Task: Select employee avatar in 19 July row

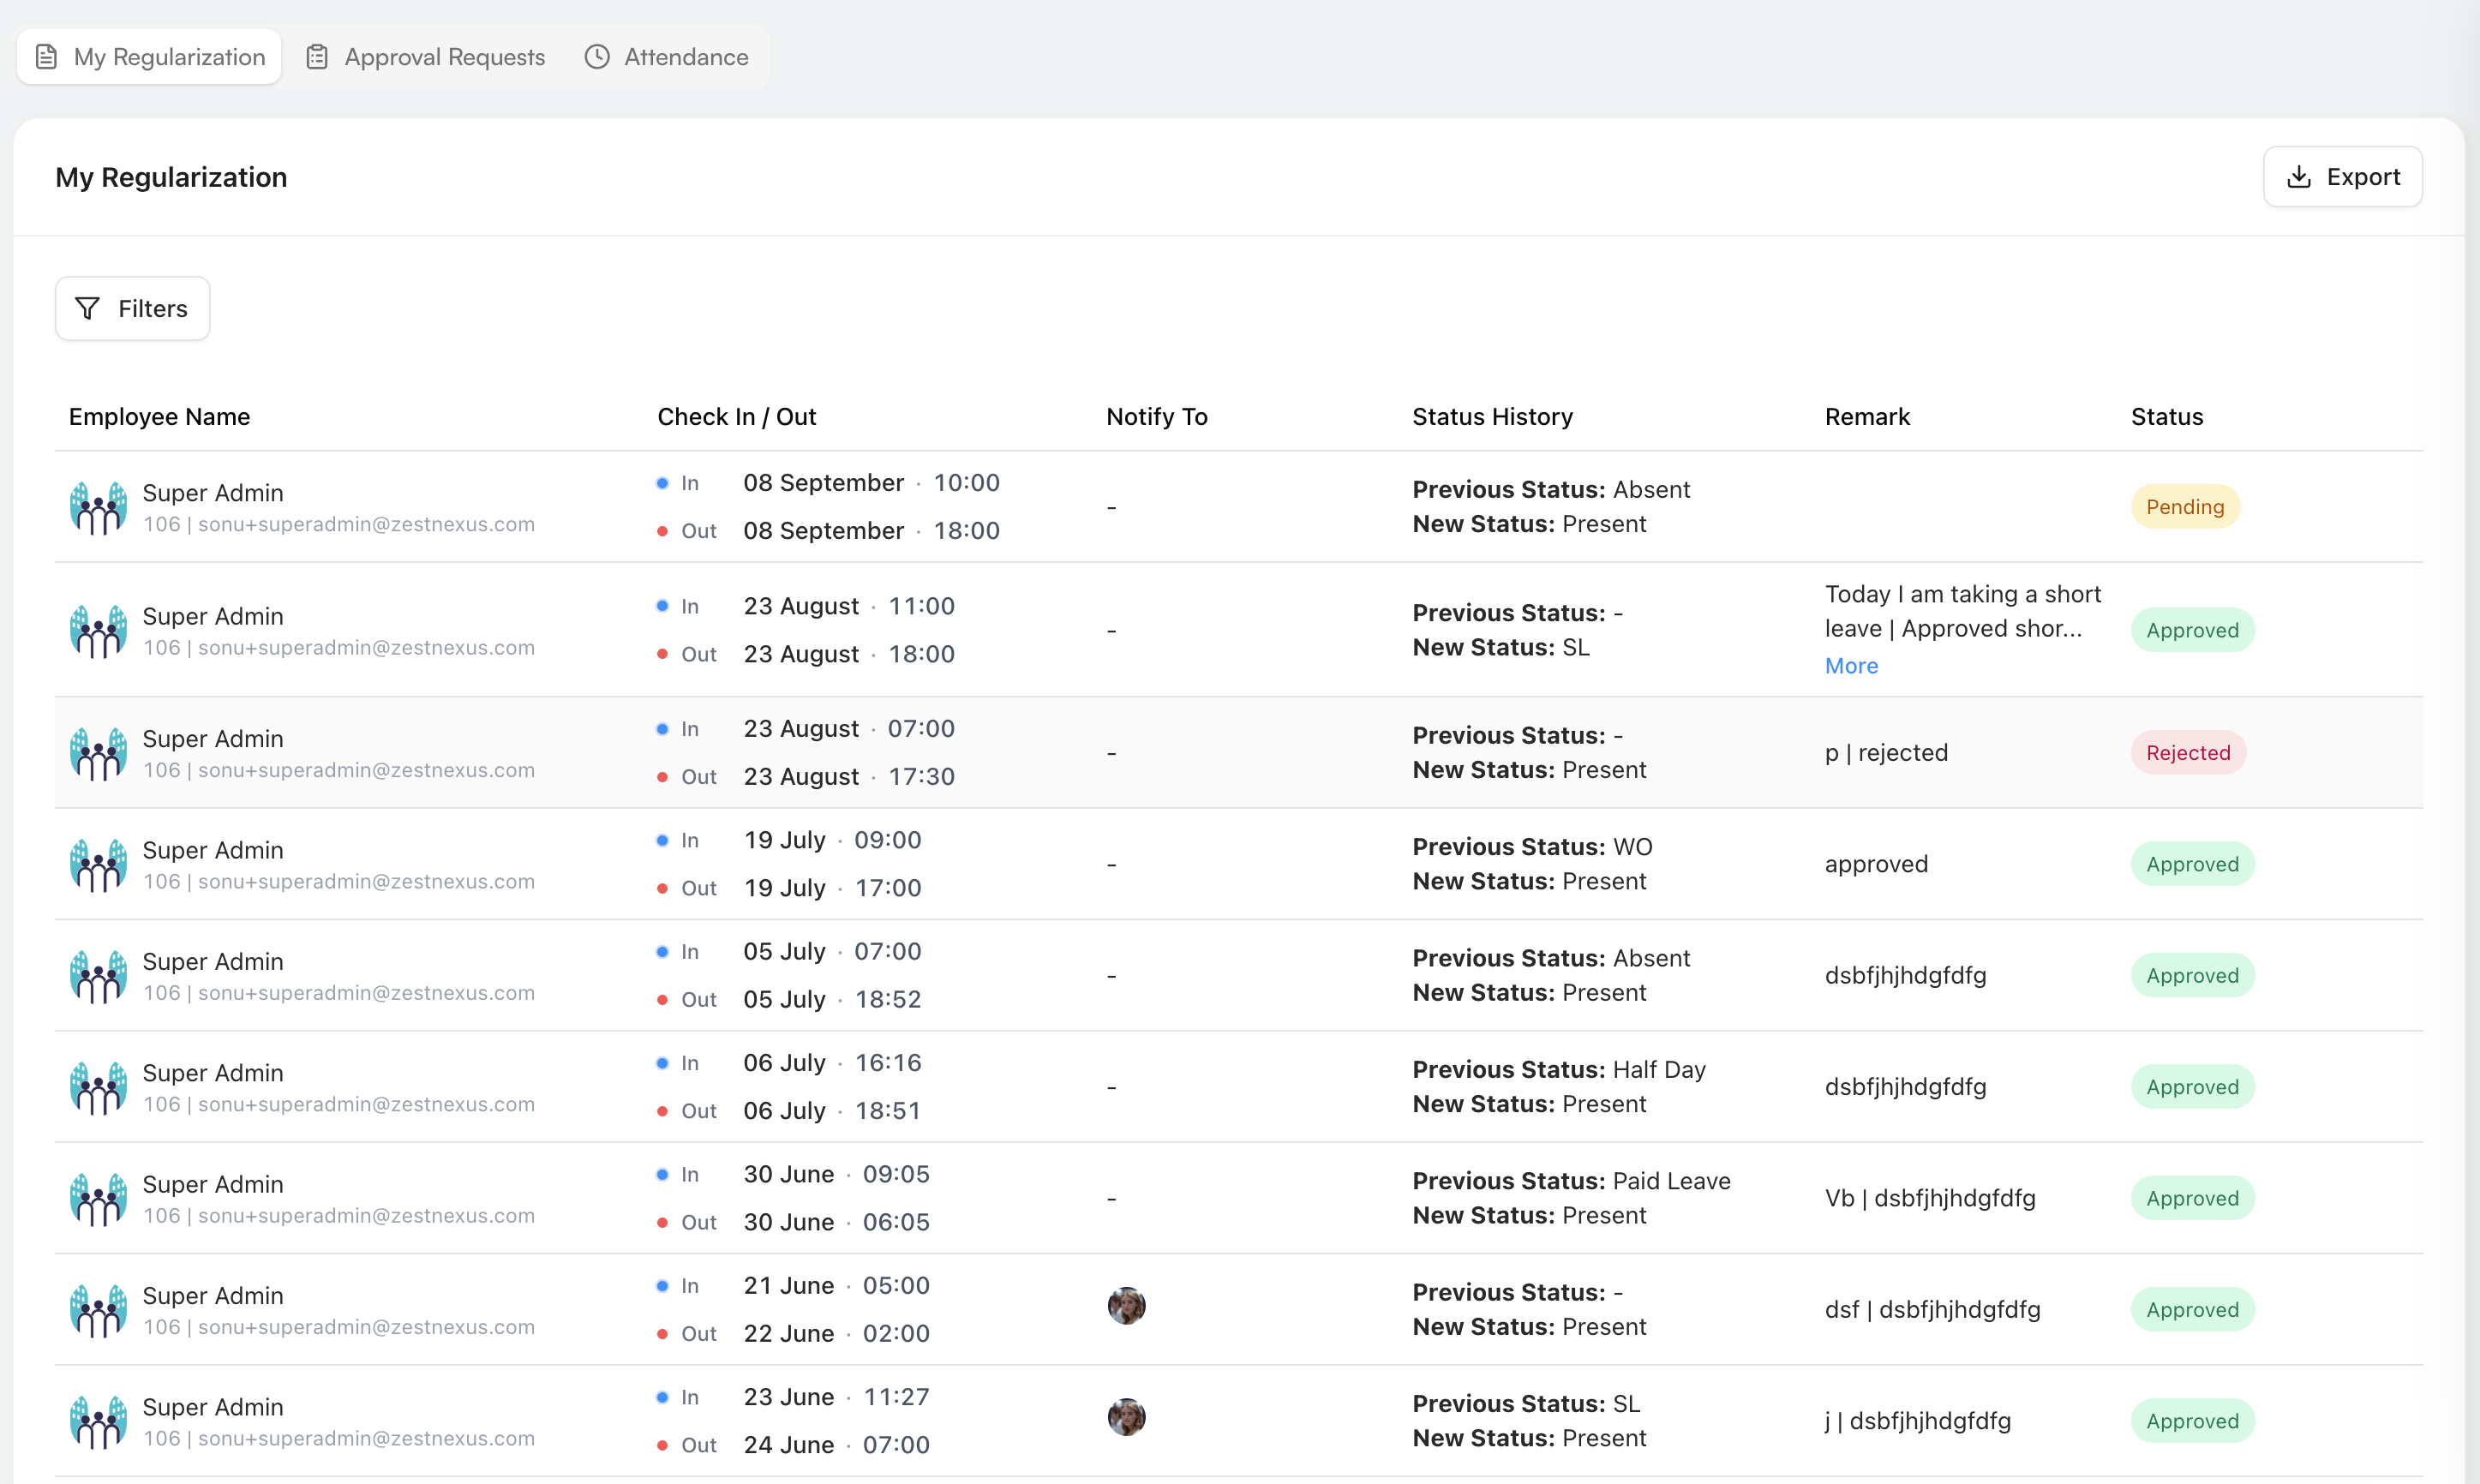Action: pos(98,865)
